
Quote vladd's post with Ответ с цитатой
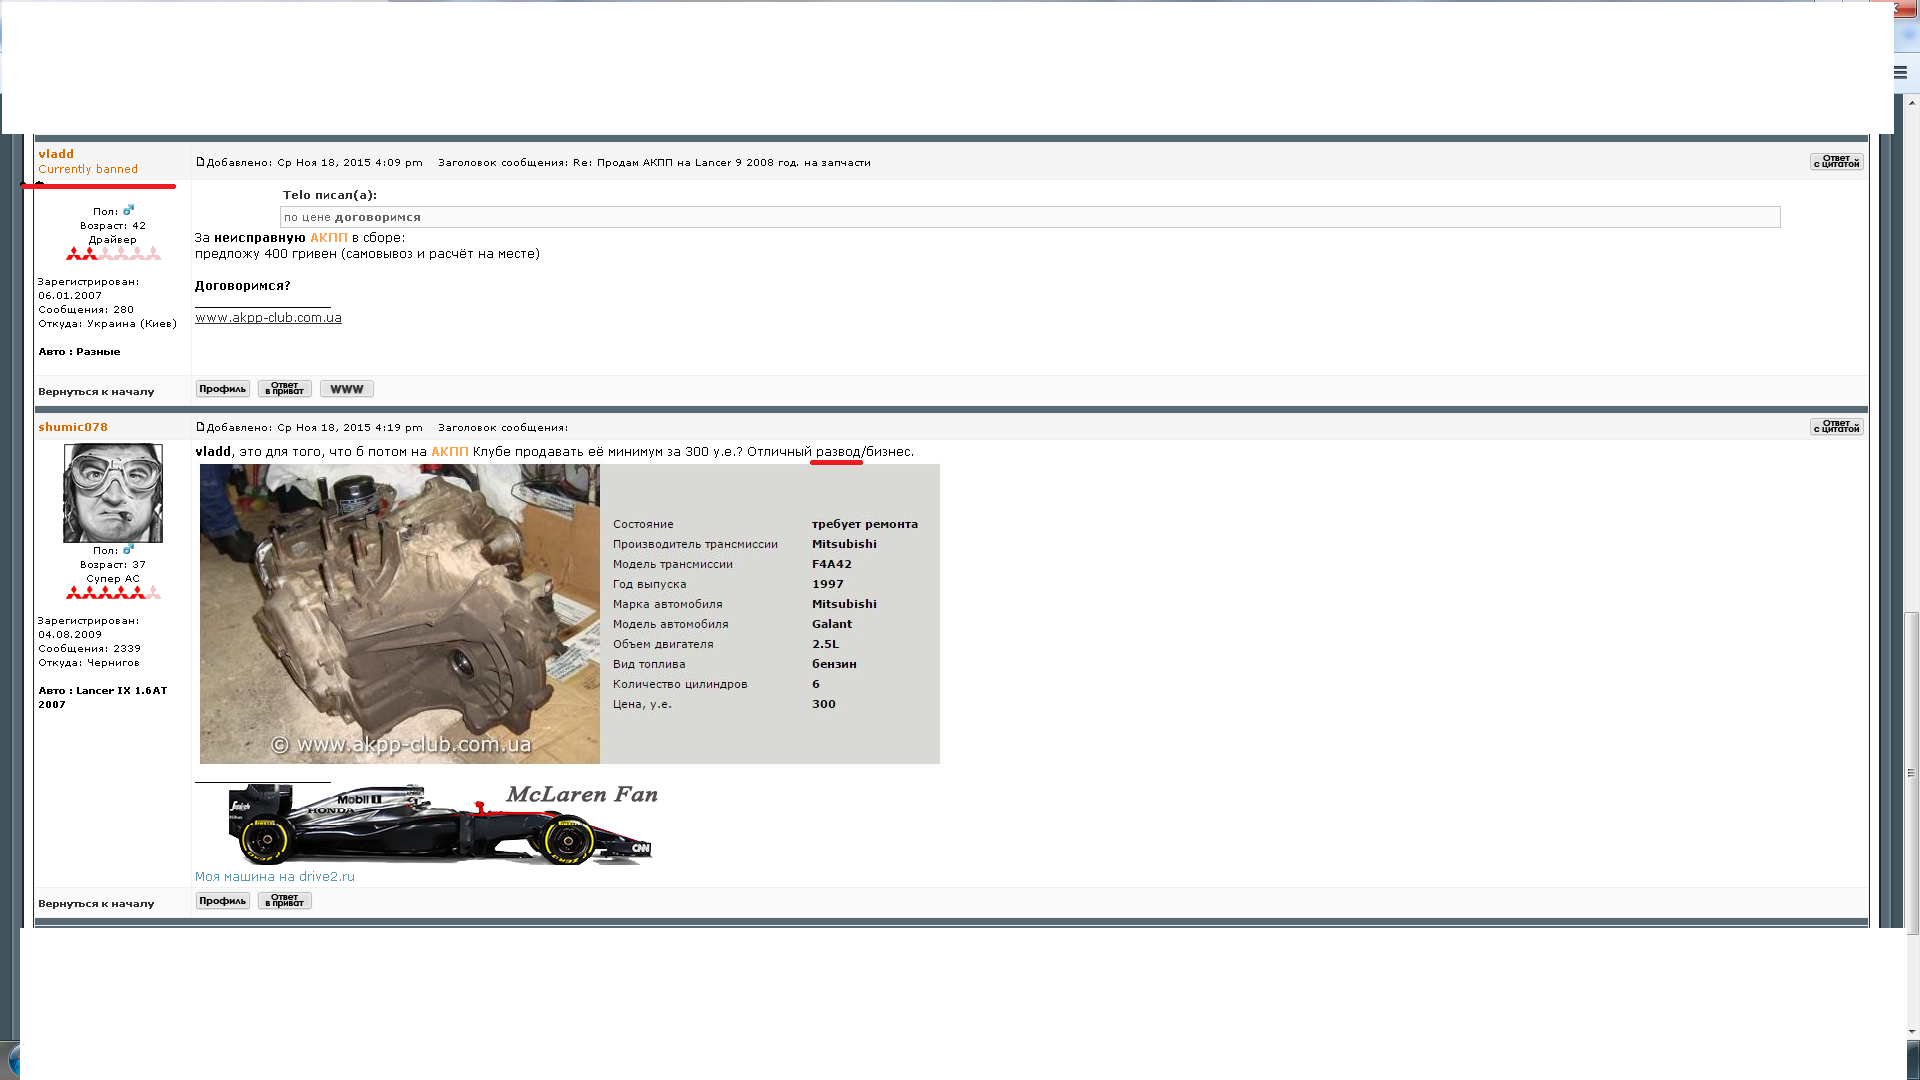(x=1836, y=162)
